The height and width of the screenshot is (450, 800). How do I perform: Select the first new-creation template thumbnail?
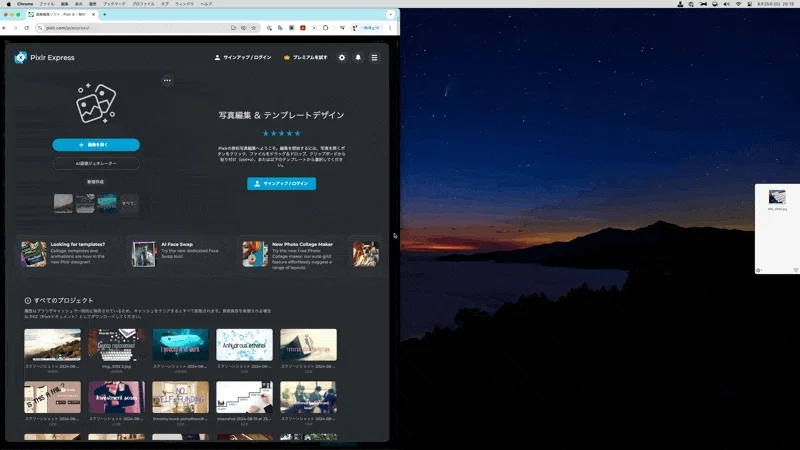pos(63,203)
